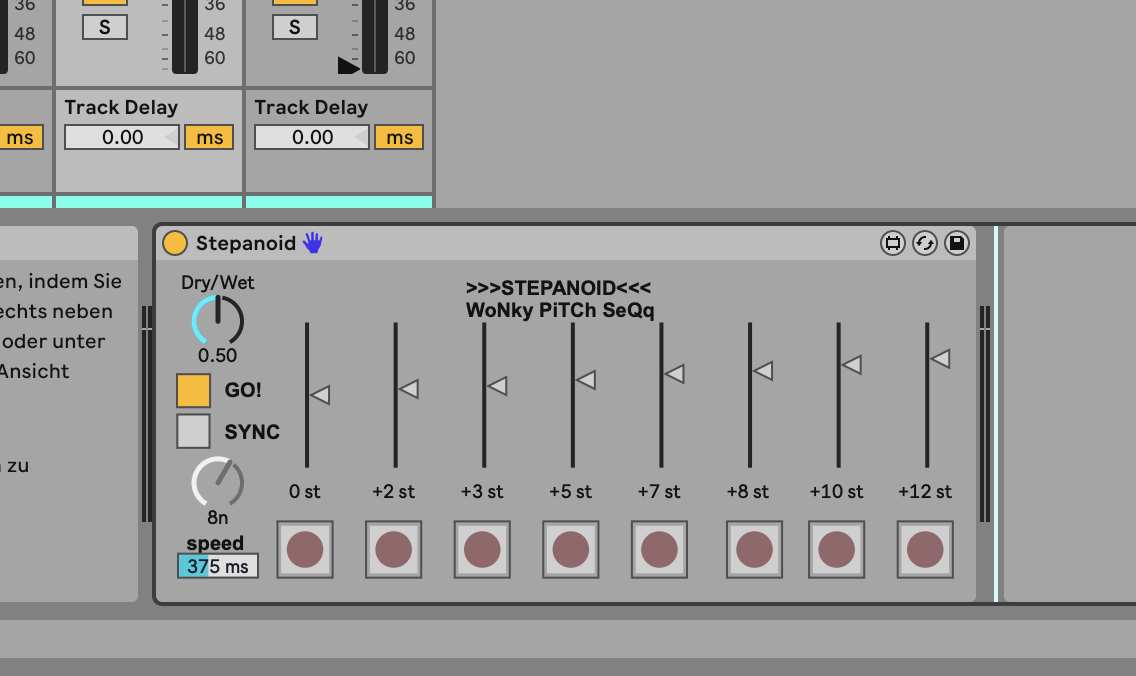Toggle the GO! button

click(194, 391)
